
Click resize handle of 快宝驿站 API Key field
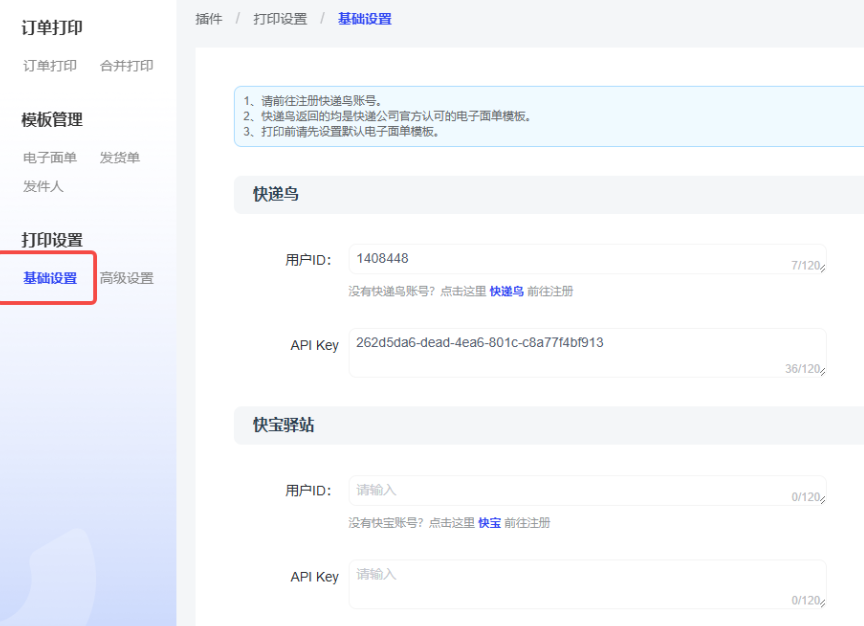(x=823, y=604)
